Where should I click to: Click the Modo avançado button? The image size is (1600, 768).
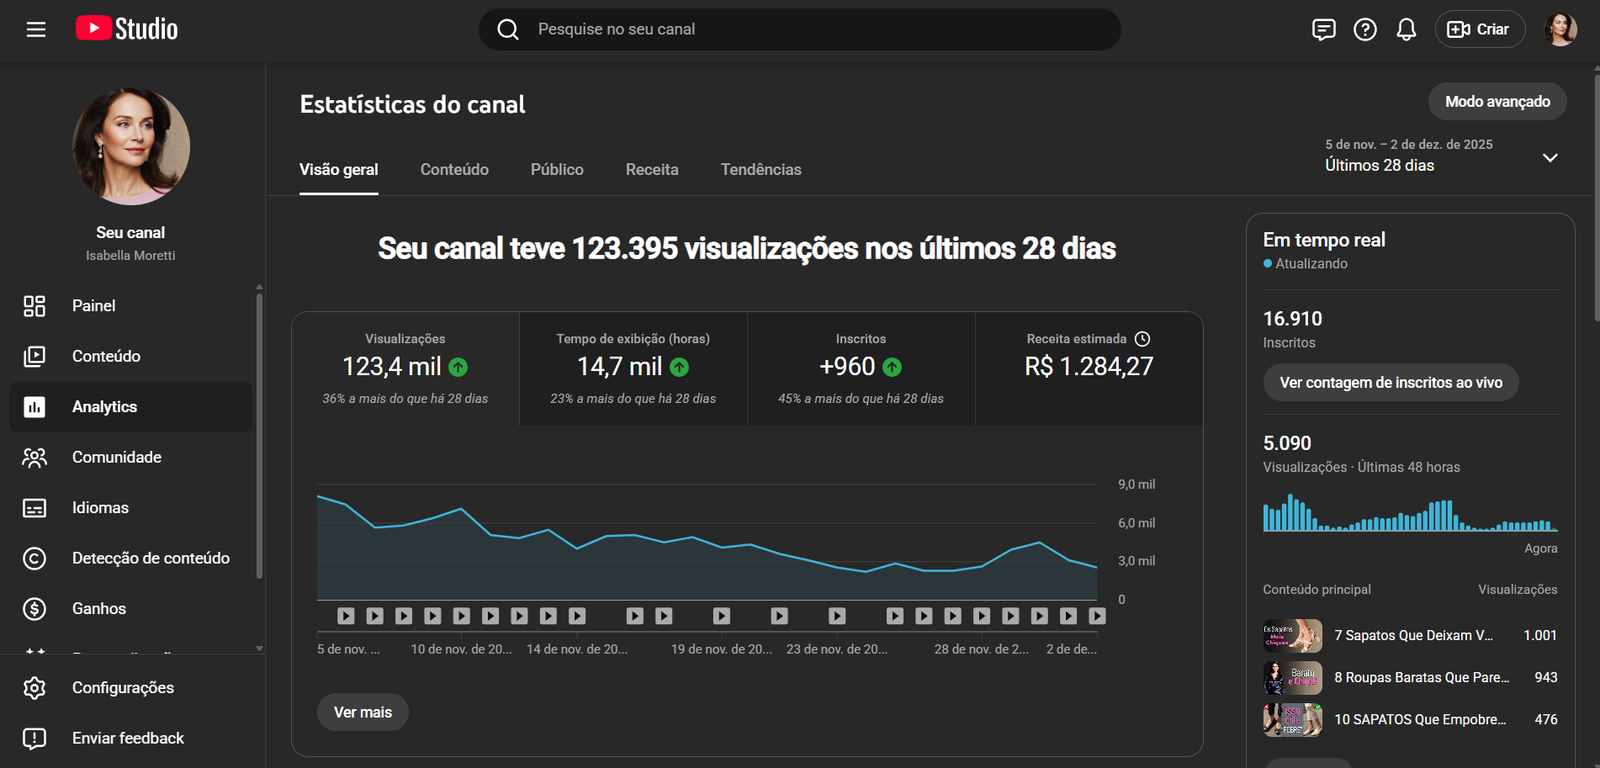tap(1497, 101)
